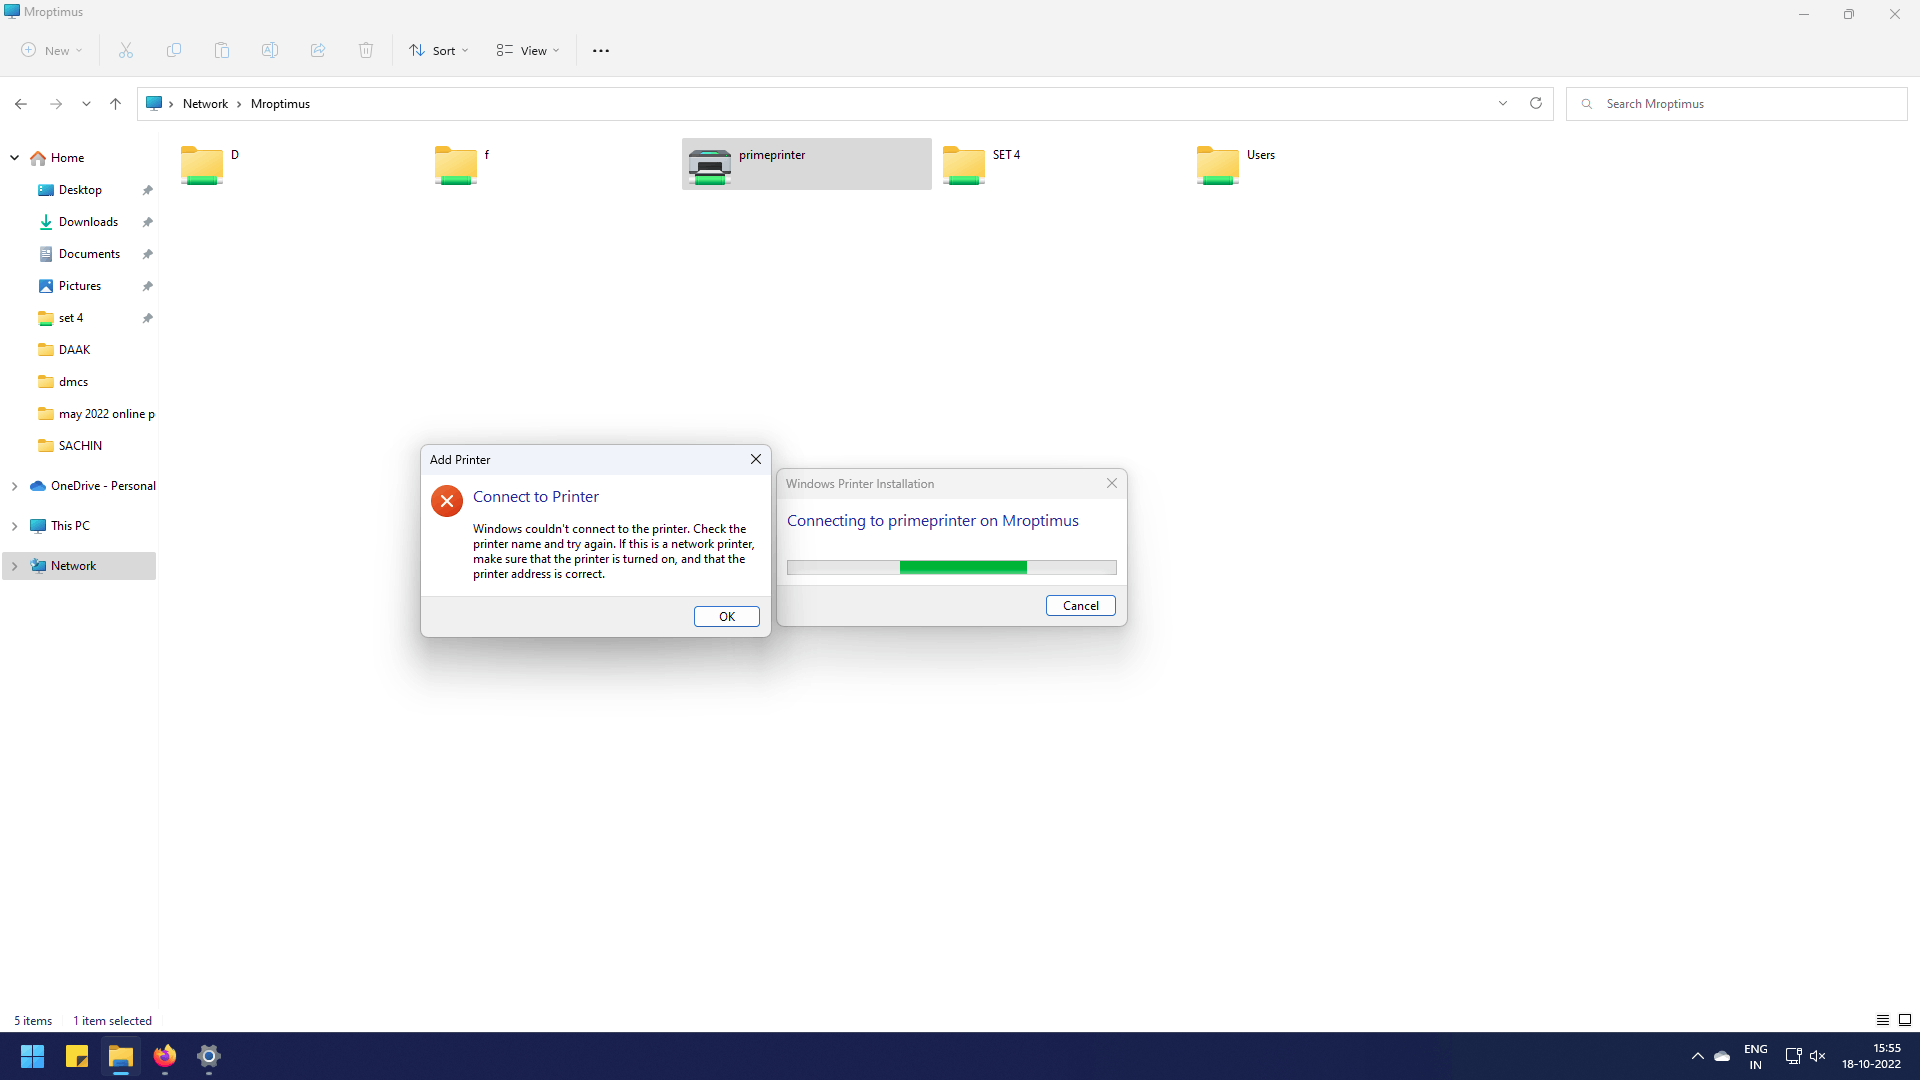Open Firefox from the taskbar

(165, 1056)
